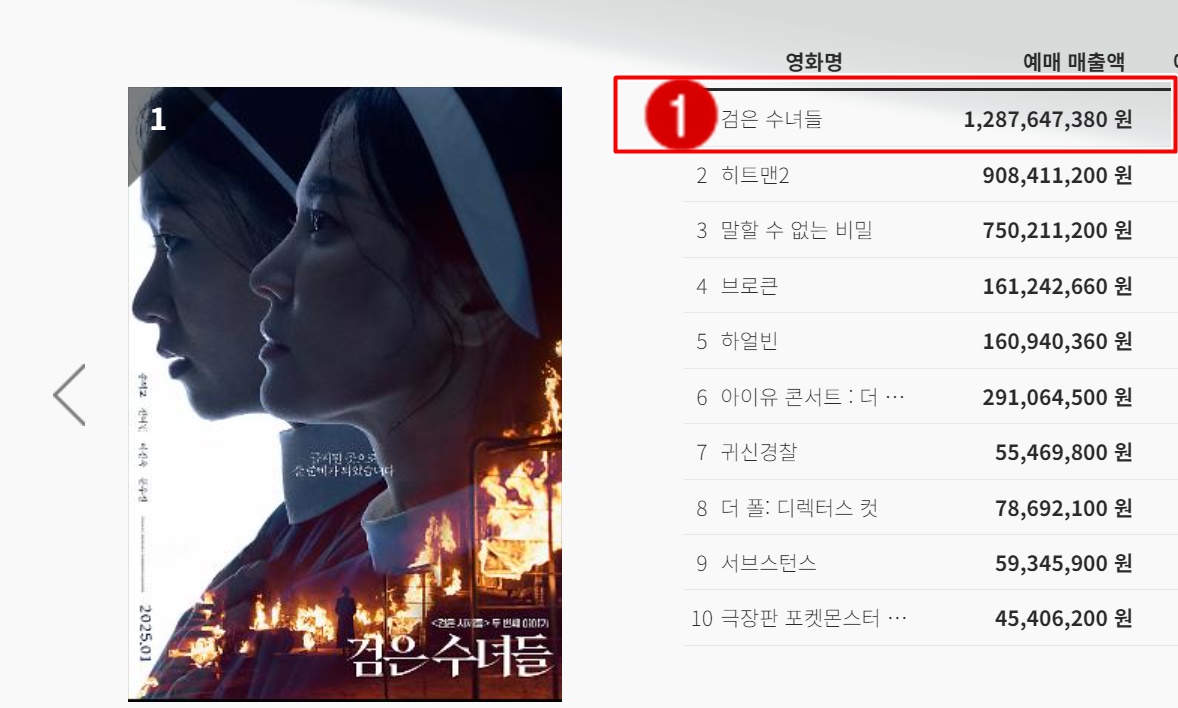Click the 예매 매출액 column header
This screenshot has width=1178, height=708.
[x=1074, y=62]
